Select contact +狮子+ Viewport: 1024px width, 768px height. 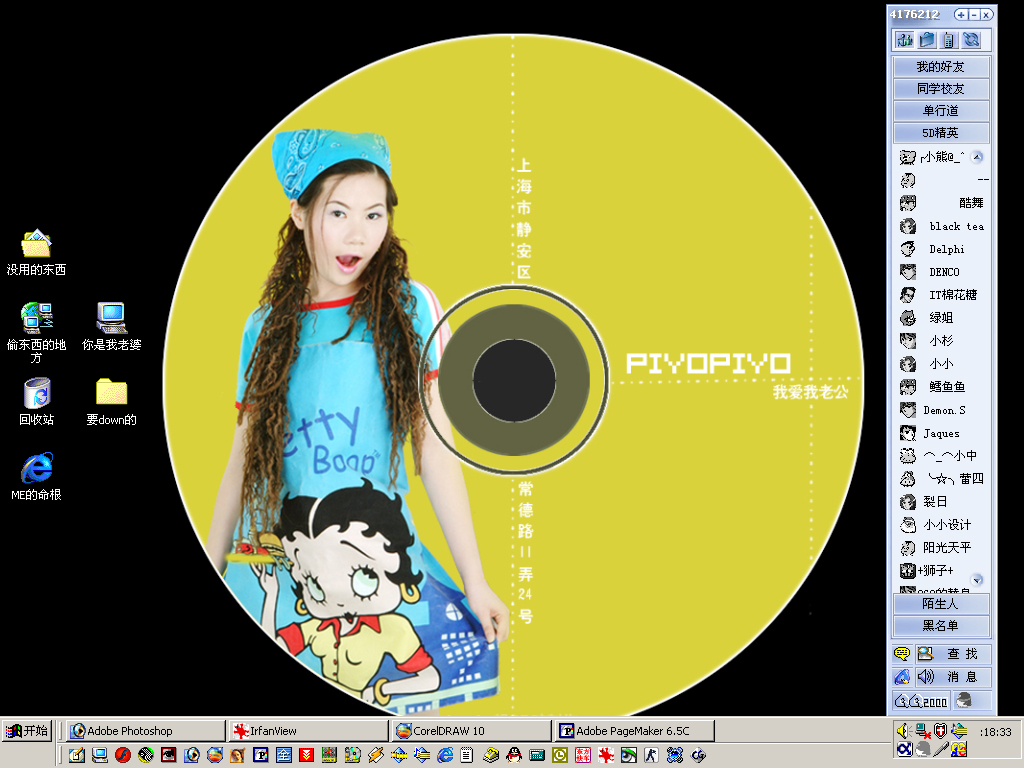pyautogui.click(x=927, y=570)
